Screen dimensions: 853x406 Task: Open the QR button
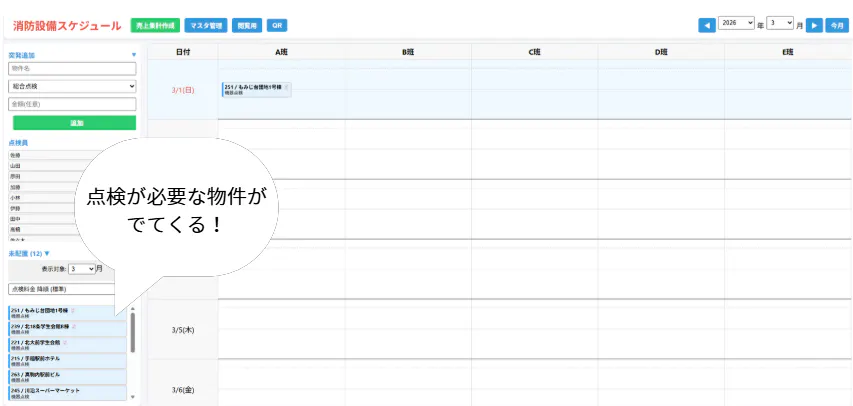coord(277,25)
